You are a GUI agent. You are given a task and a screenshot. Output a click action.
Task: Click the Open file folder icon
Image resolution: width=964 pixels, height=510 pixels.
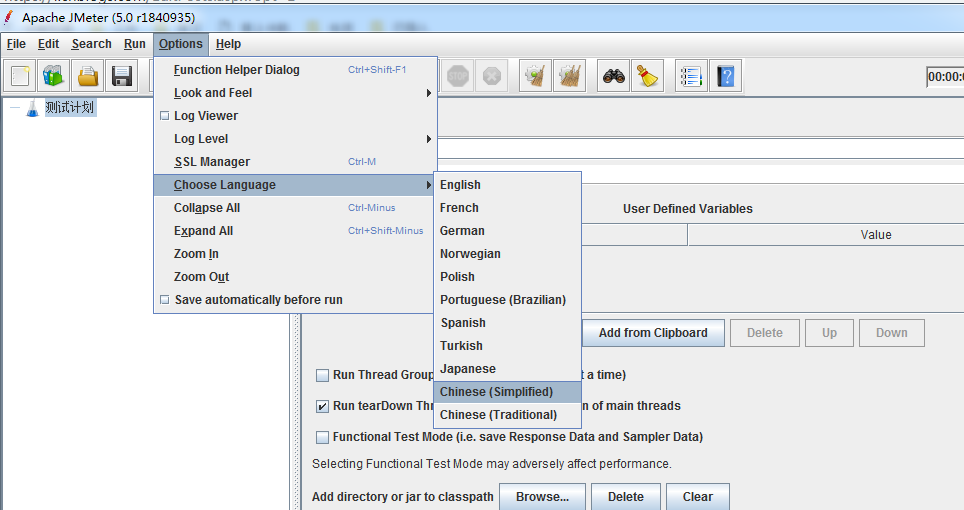coord(87,76)
